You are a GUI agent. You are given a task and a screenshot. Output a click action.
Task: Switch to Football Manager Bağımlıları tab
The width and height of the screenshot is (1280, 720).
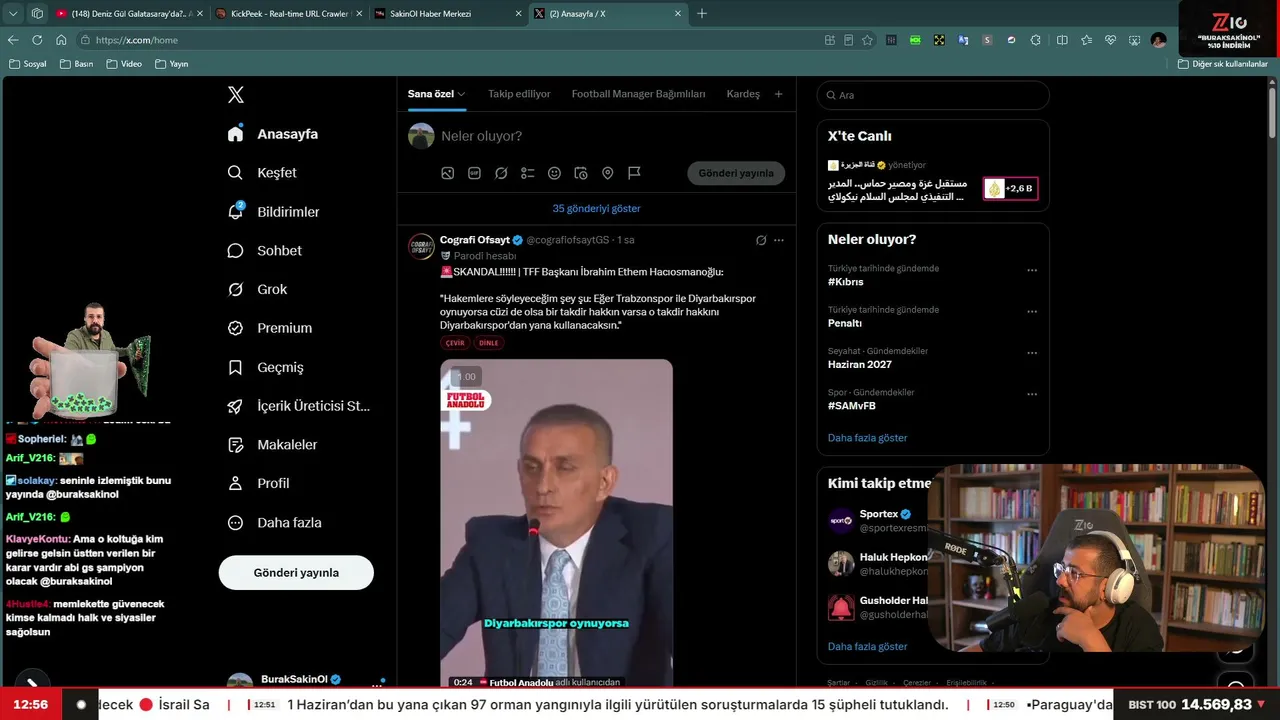638,94
